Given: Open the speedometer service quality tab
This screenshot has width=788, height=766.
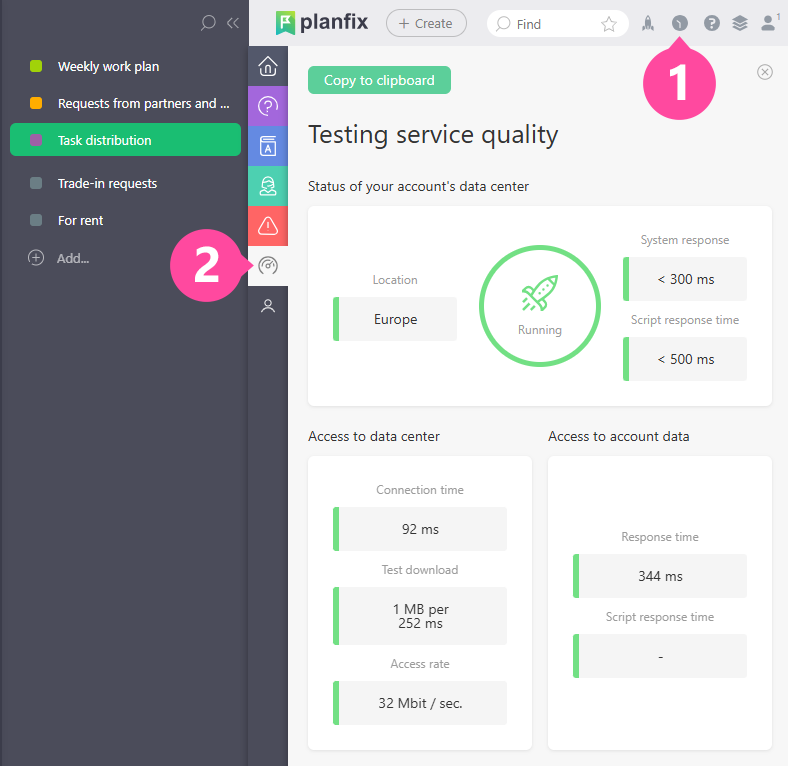Looking at the screenshot, I should tap(268, 266).
